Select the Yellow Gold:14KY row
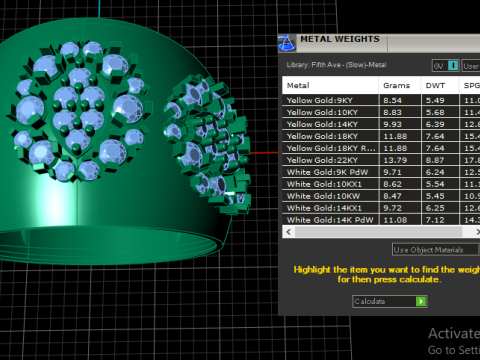This screenshot has height=360, width=480. [381, 124]
